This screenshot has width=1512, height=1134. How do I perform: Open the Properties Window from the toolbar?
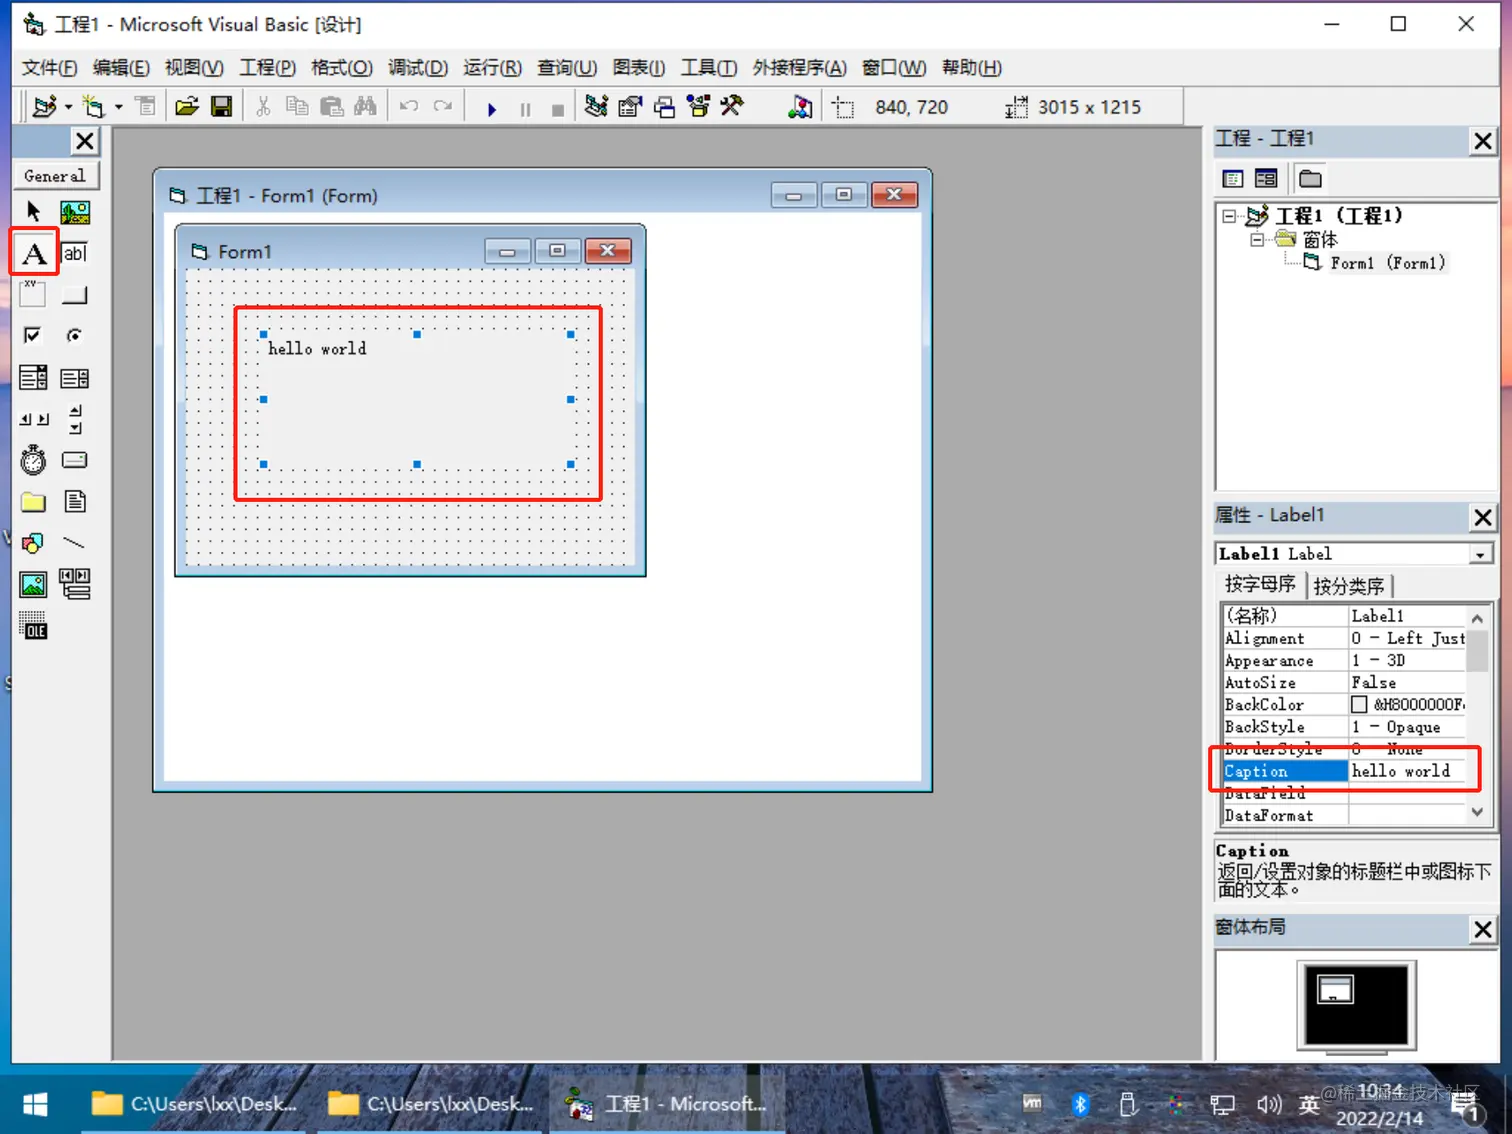(x=630, y=106)
